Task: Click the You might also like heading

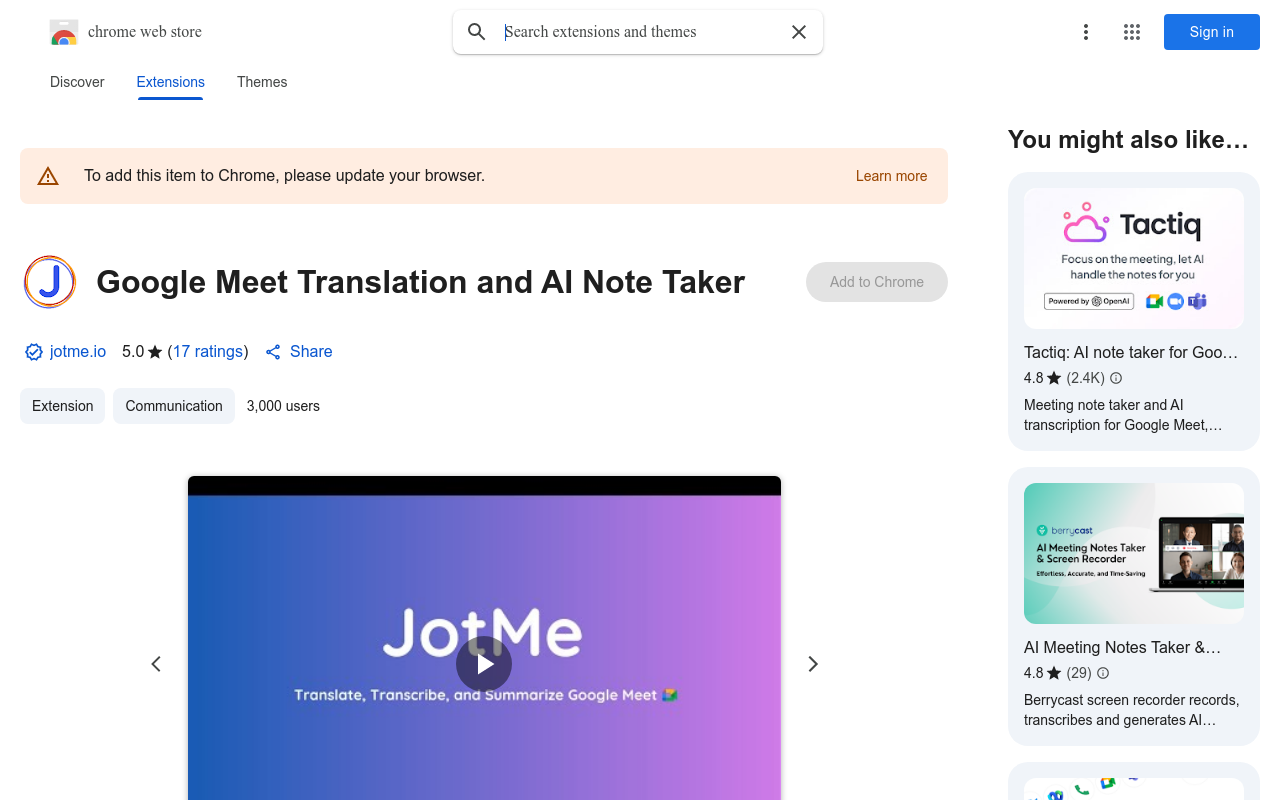Action: click(x=1128, y=140)
